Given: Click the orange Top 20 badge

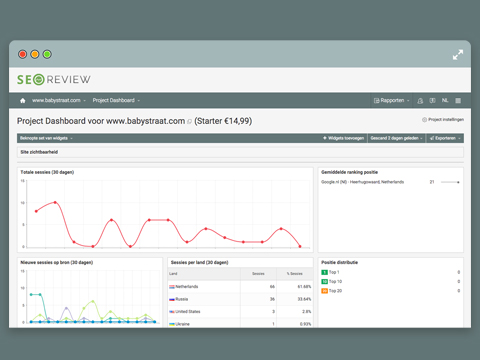Looking at the screenshot, I should coord(324,291).
